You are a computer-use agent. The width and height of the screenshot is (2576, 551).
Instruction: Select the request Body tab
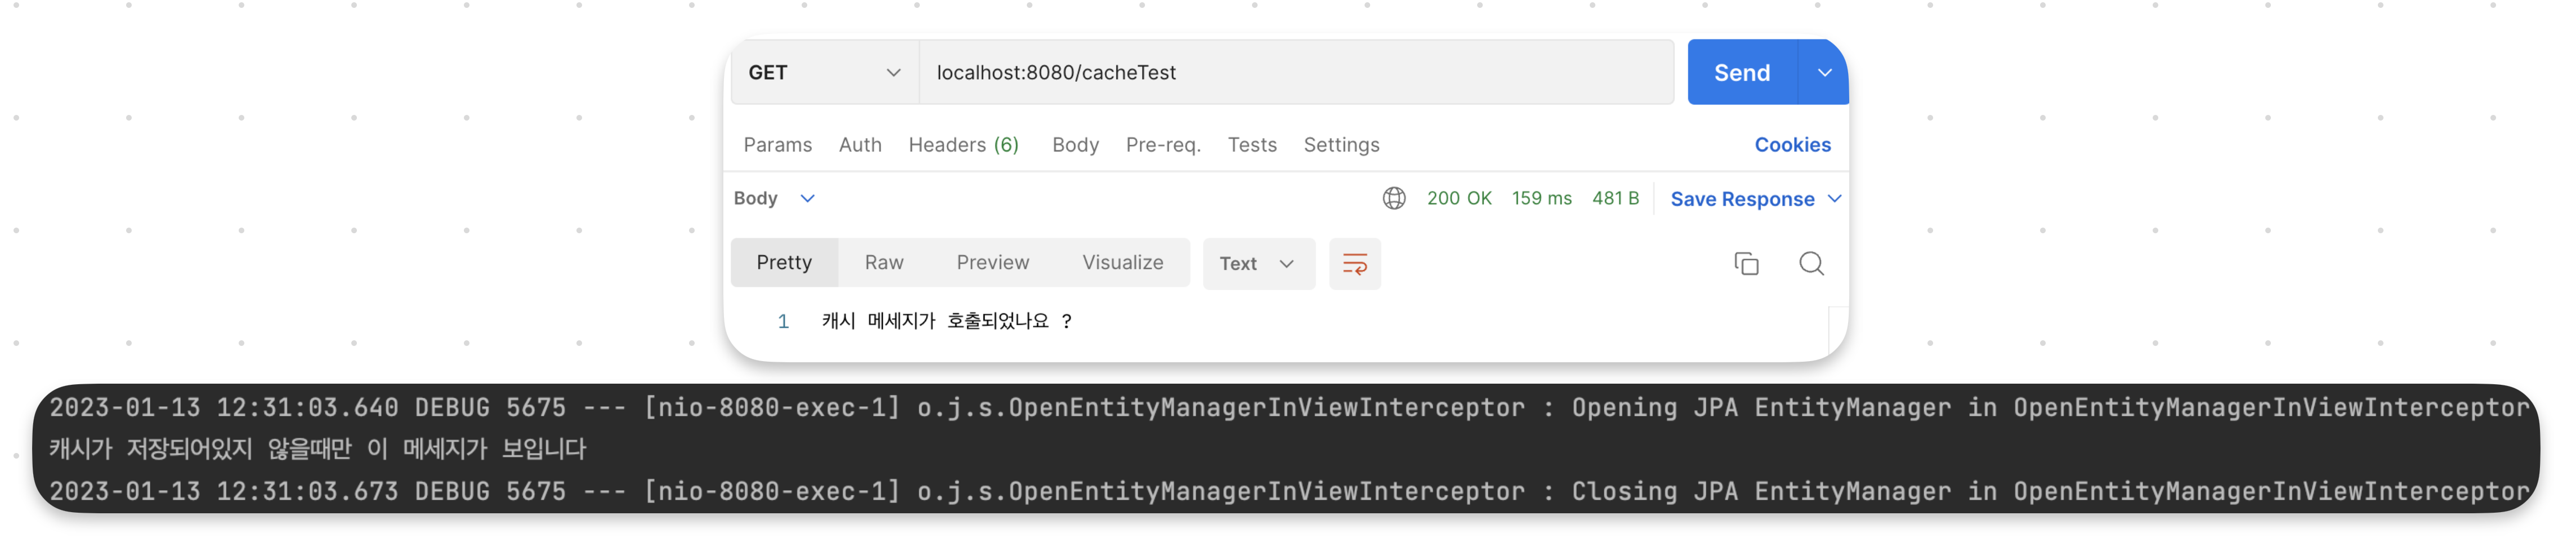point(1075,145)
